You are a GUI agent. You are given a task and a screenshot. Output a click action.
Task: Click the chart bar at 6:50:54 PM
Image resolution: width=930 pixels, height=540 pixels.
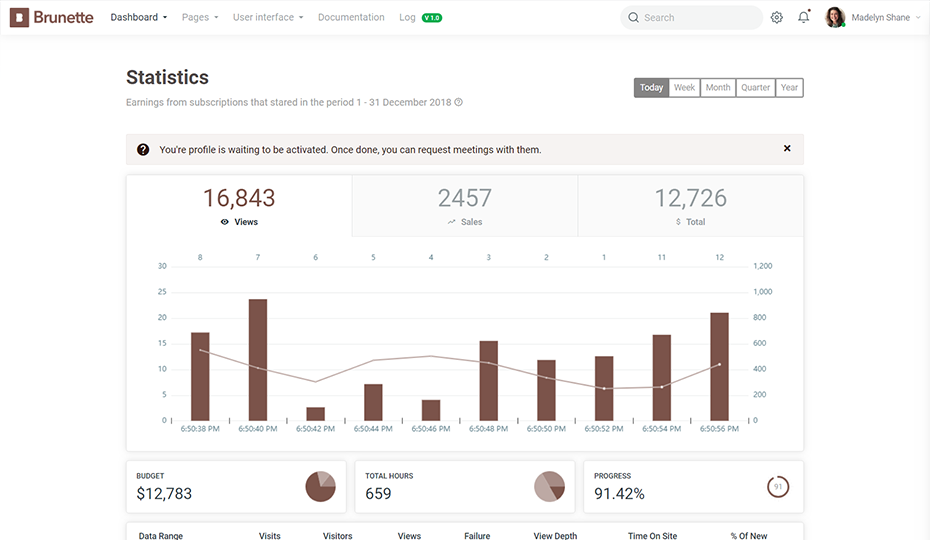(x=662, y=377)
